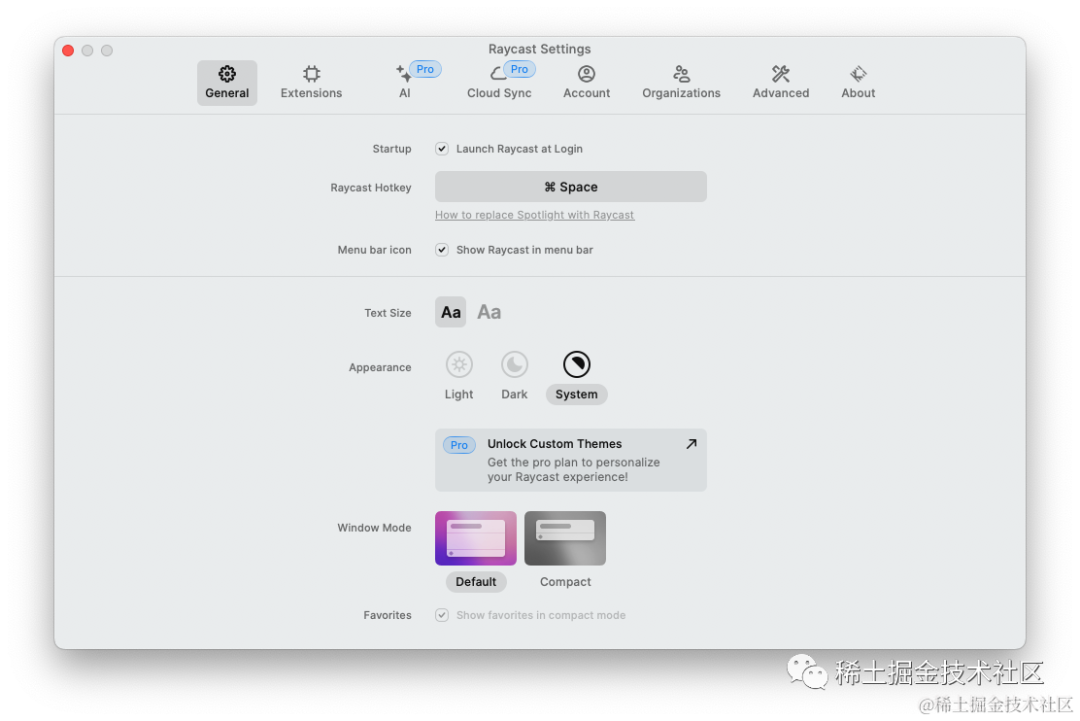The width and height of the screenshot is (1080, 721).
Task: Open the Cloud Sync tab
Action: click(499, 82)
